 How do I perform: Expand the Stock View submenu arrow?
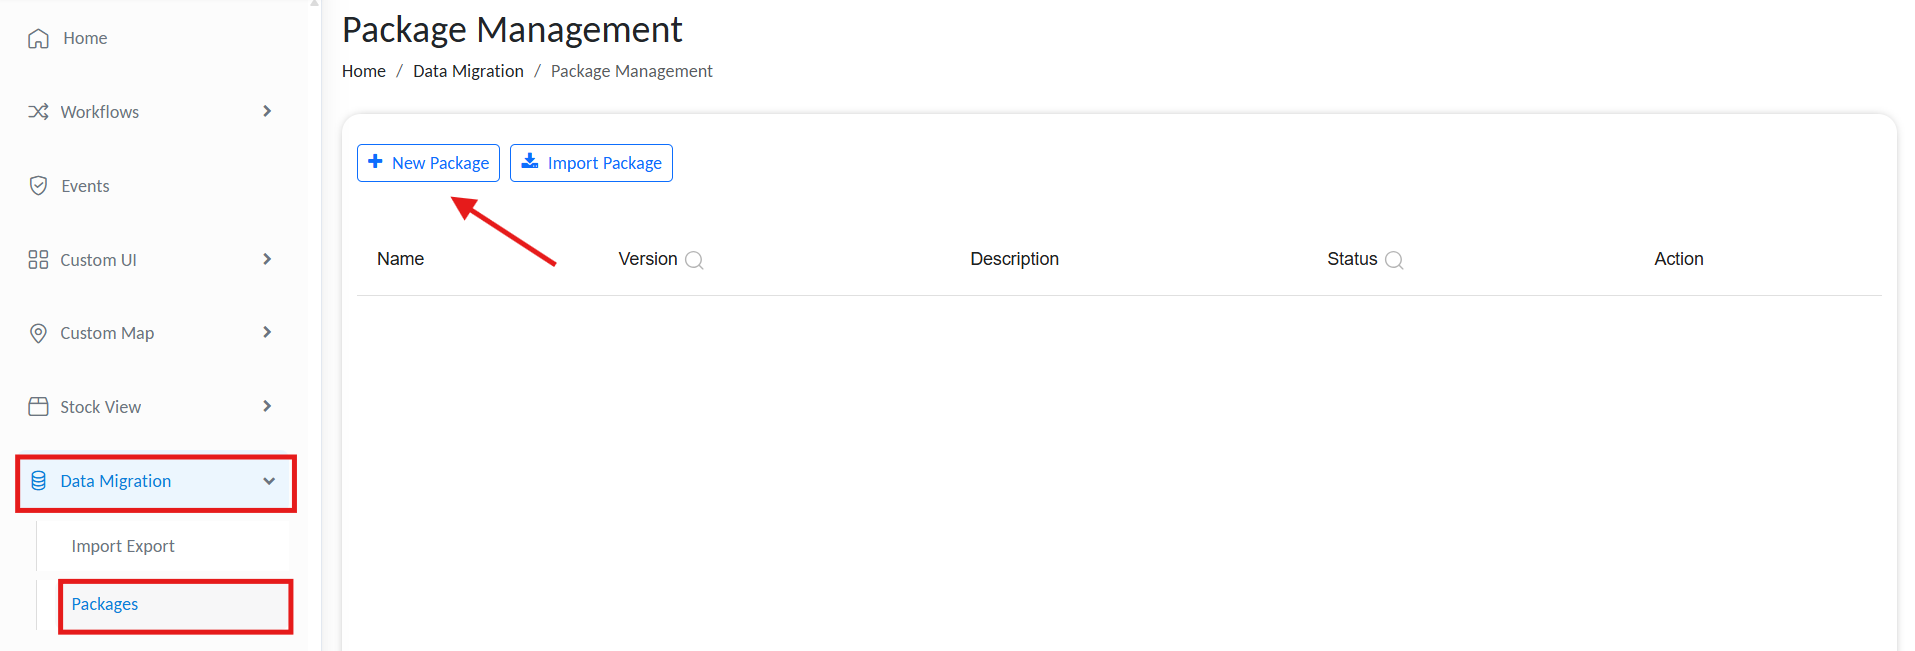pyautogui.click(x=267, y=406)
